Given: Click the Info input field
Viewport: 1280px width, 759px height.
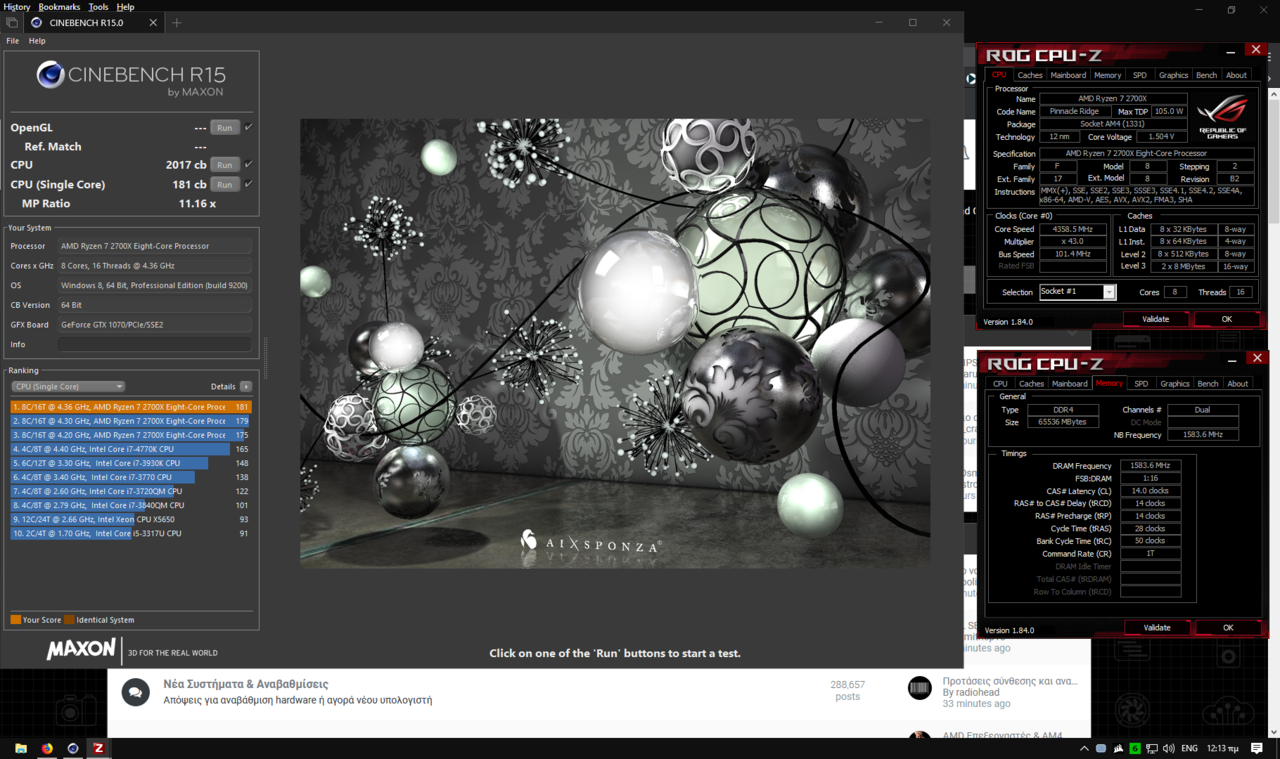Looking at the screenshot, I should 155,344.
